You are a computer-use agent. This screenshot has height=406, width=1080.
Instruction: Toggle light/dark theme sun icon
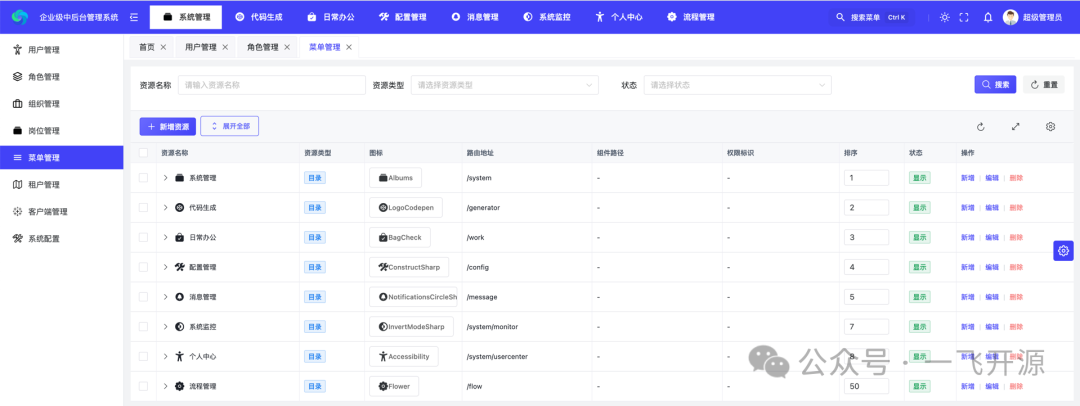pos(944,17)
